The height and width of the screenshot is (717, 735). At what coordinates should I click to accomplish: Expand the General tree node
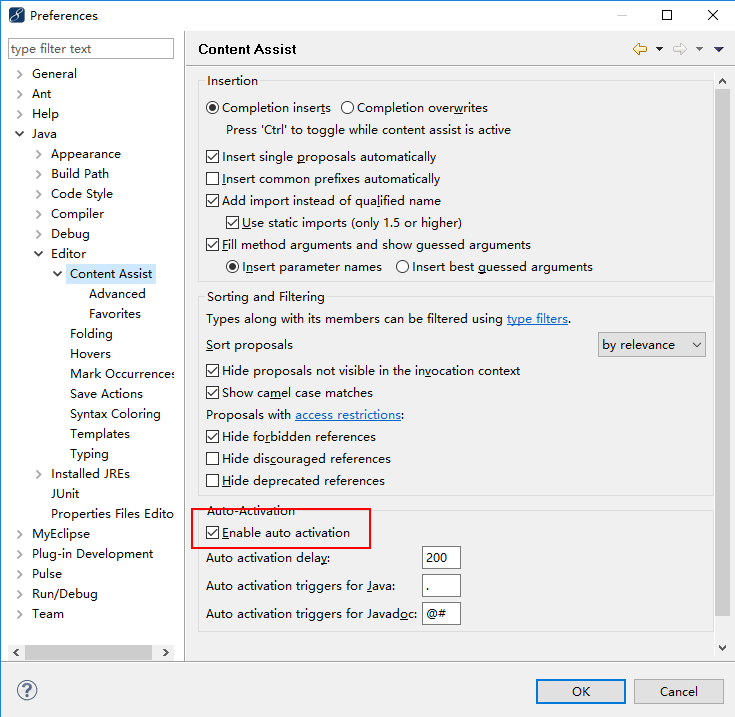pyautogui.click(x=20, y=74)
